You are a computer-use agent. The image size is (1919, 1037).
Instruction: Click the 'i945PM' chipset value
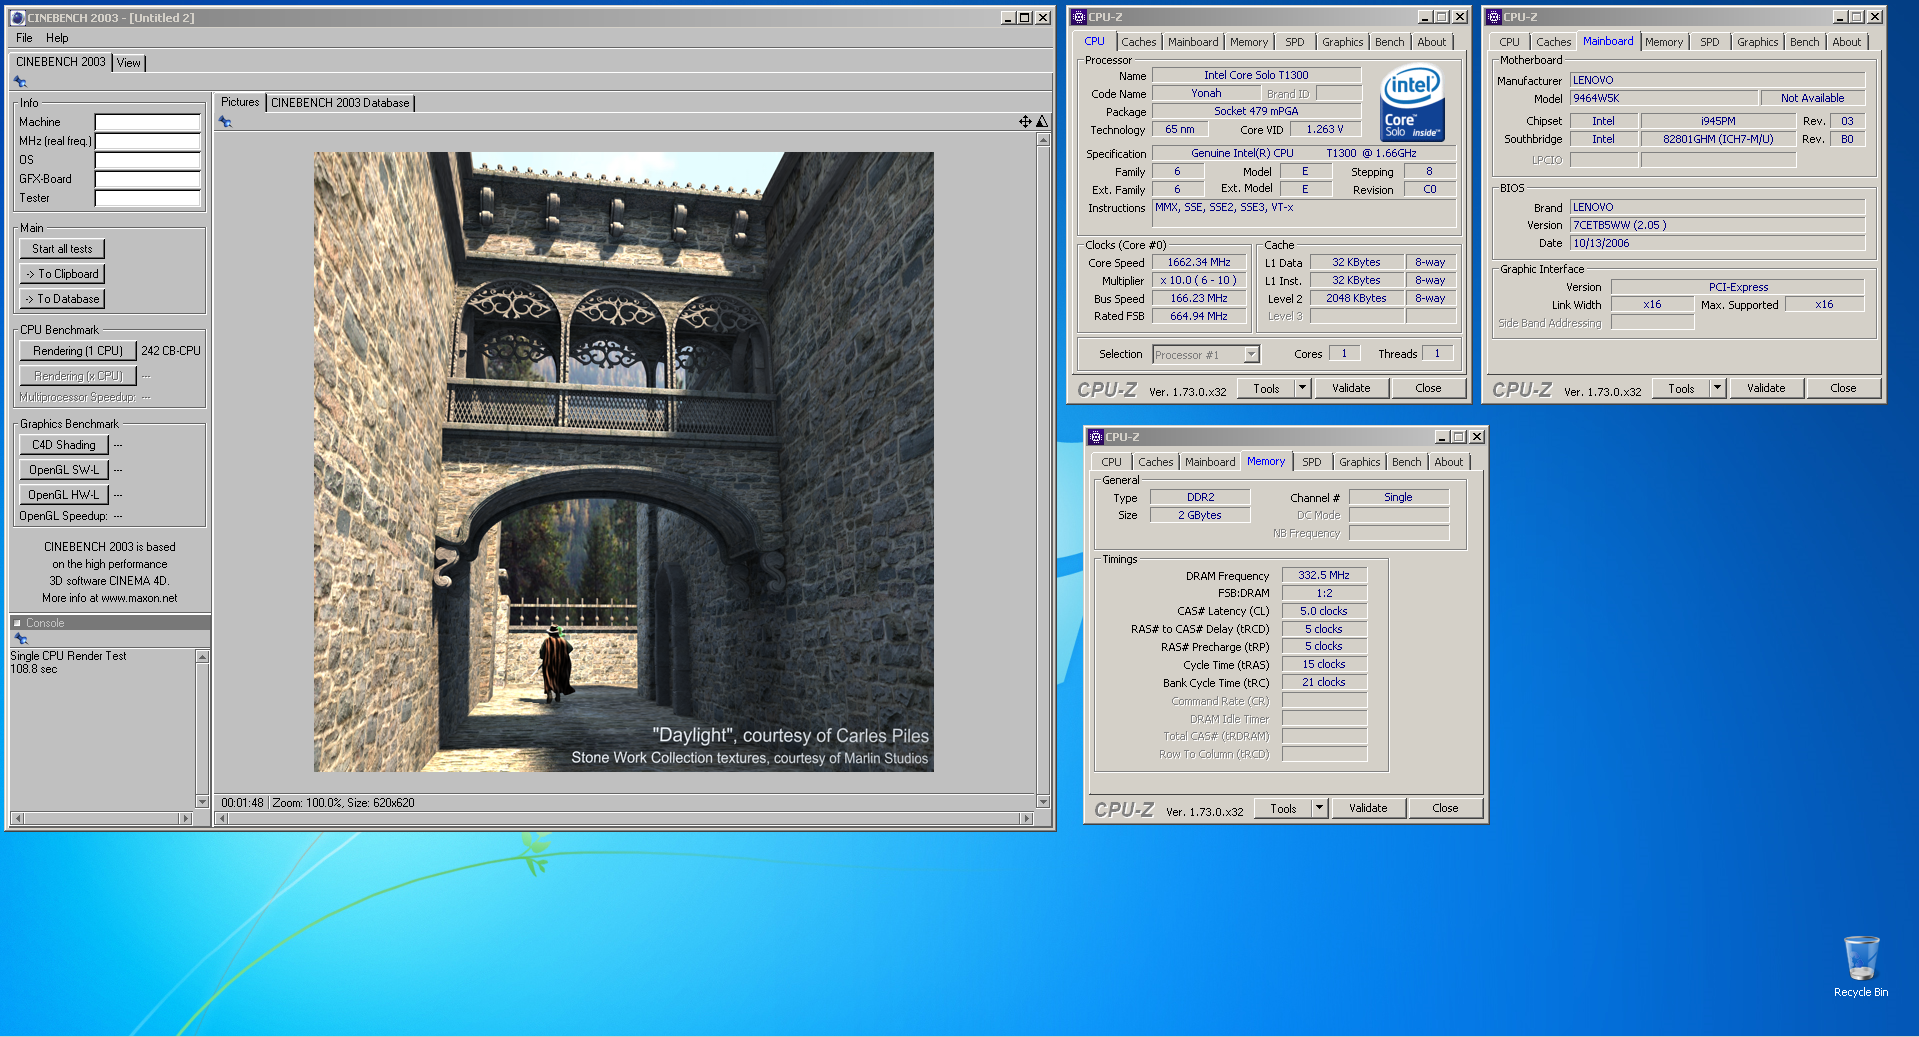point(1718,121)
